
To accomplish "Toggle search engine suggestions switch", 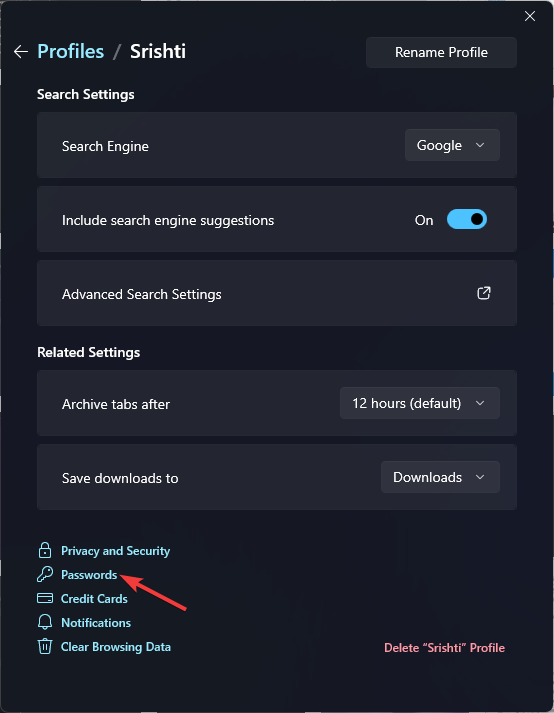I will point(467,220).
